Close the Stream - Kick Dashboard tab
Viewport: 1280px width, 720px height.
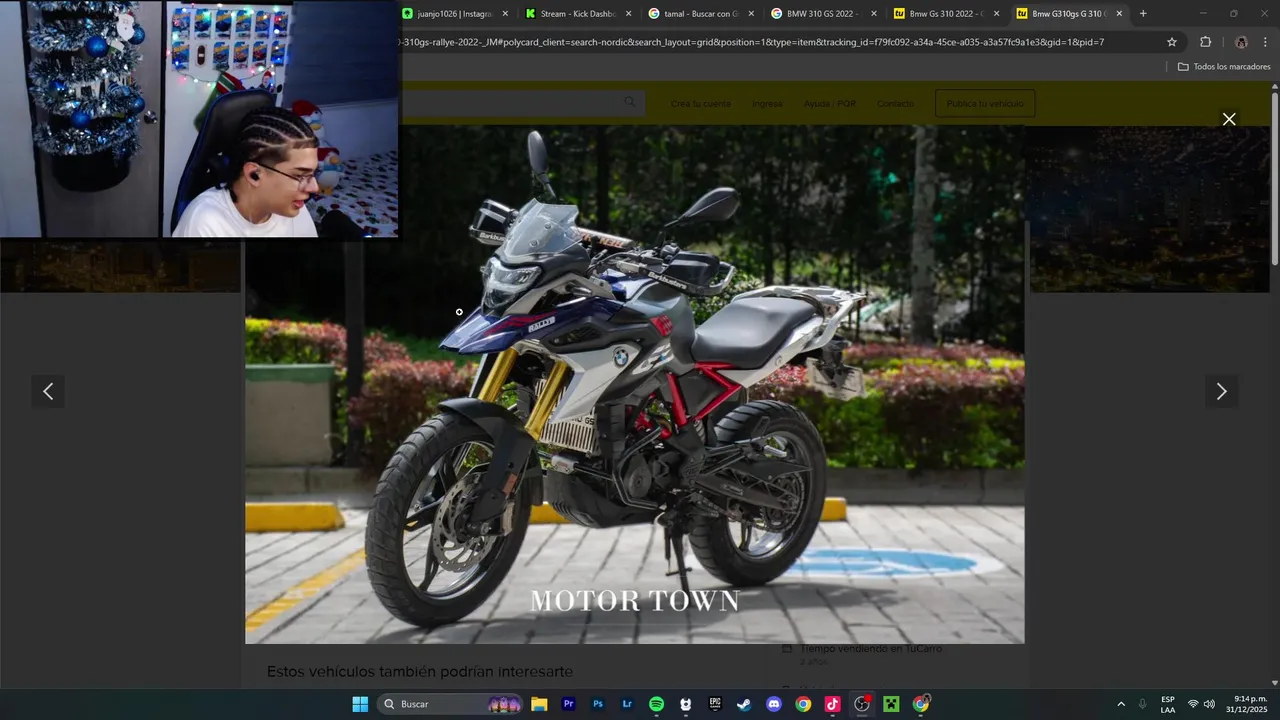click(628, 14)
